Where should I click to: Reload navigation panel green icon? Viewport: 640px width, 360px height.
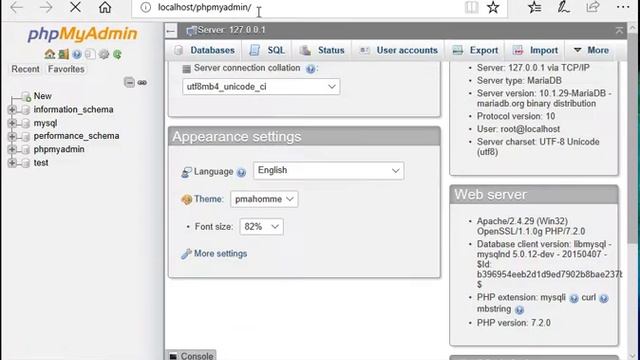[x=117, y=54]
